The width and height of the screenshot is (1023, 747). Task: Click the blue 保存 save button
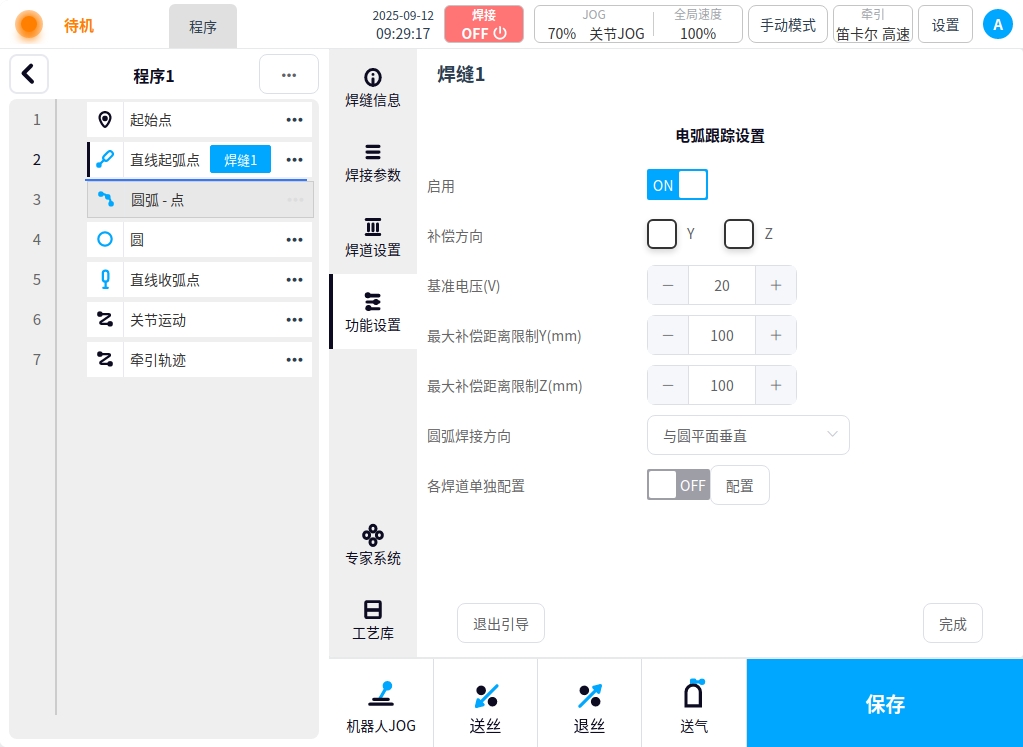[884, 703]
